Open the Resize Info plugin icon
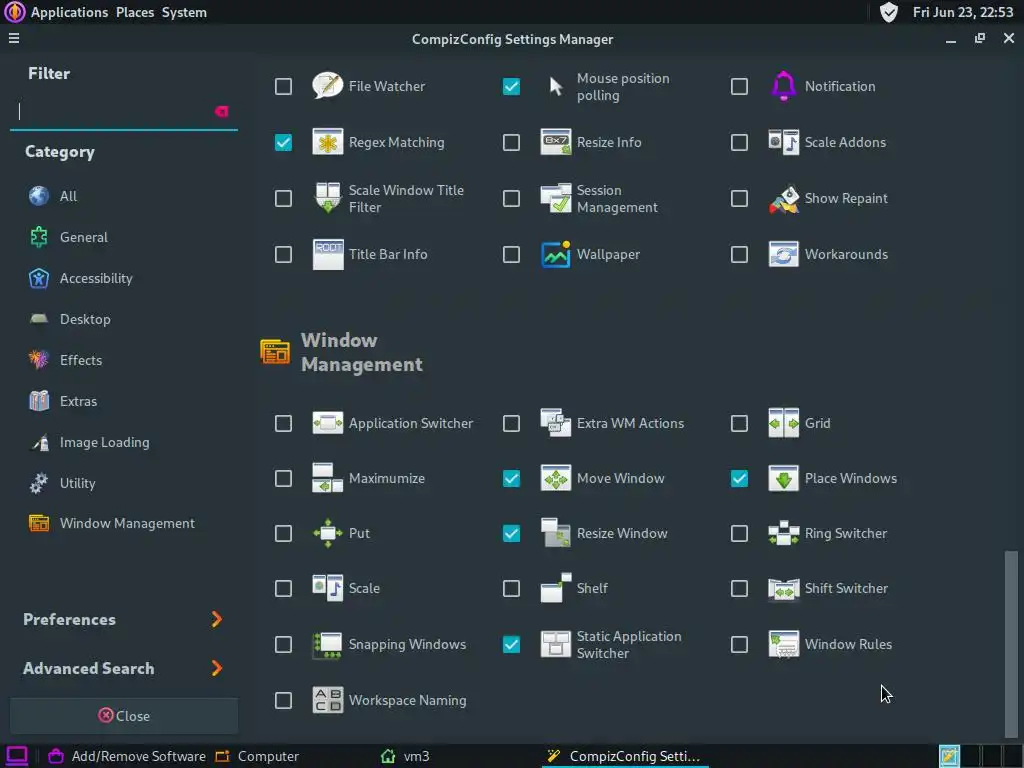 point(556,142)
